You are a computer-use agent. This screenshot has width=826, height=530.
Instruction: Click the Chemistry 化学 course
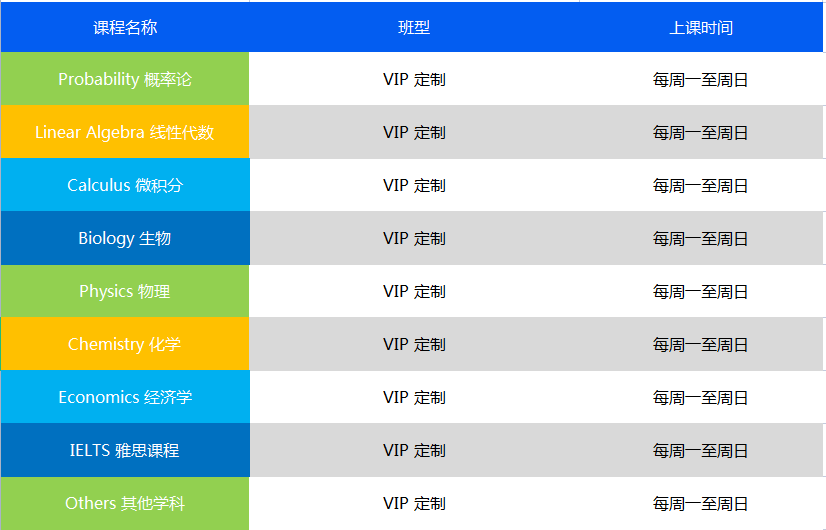(125, 344)
